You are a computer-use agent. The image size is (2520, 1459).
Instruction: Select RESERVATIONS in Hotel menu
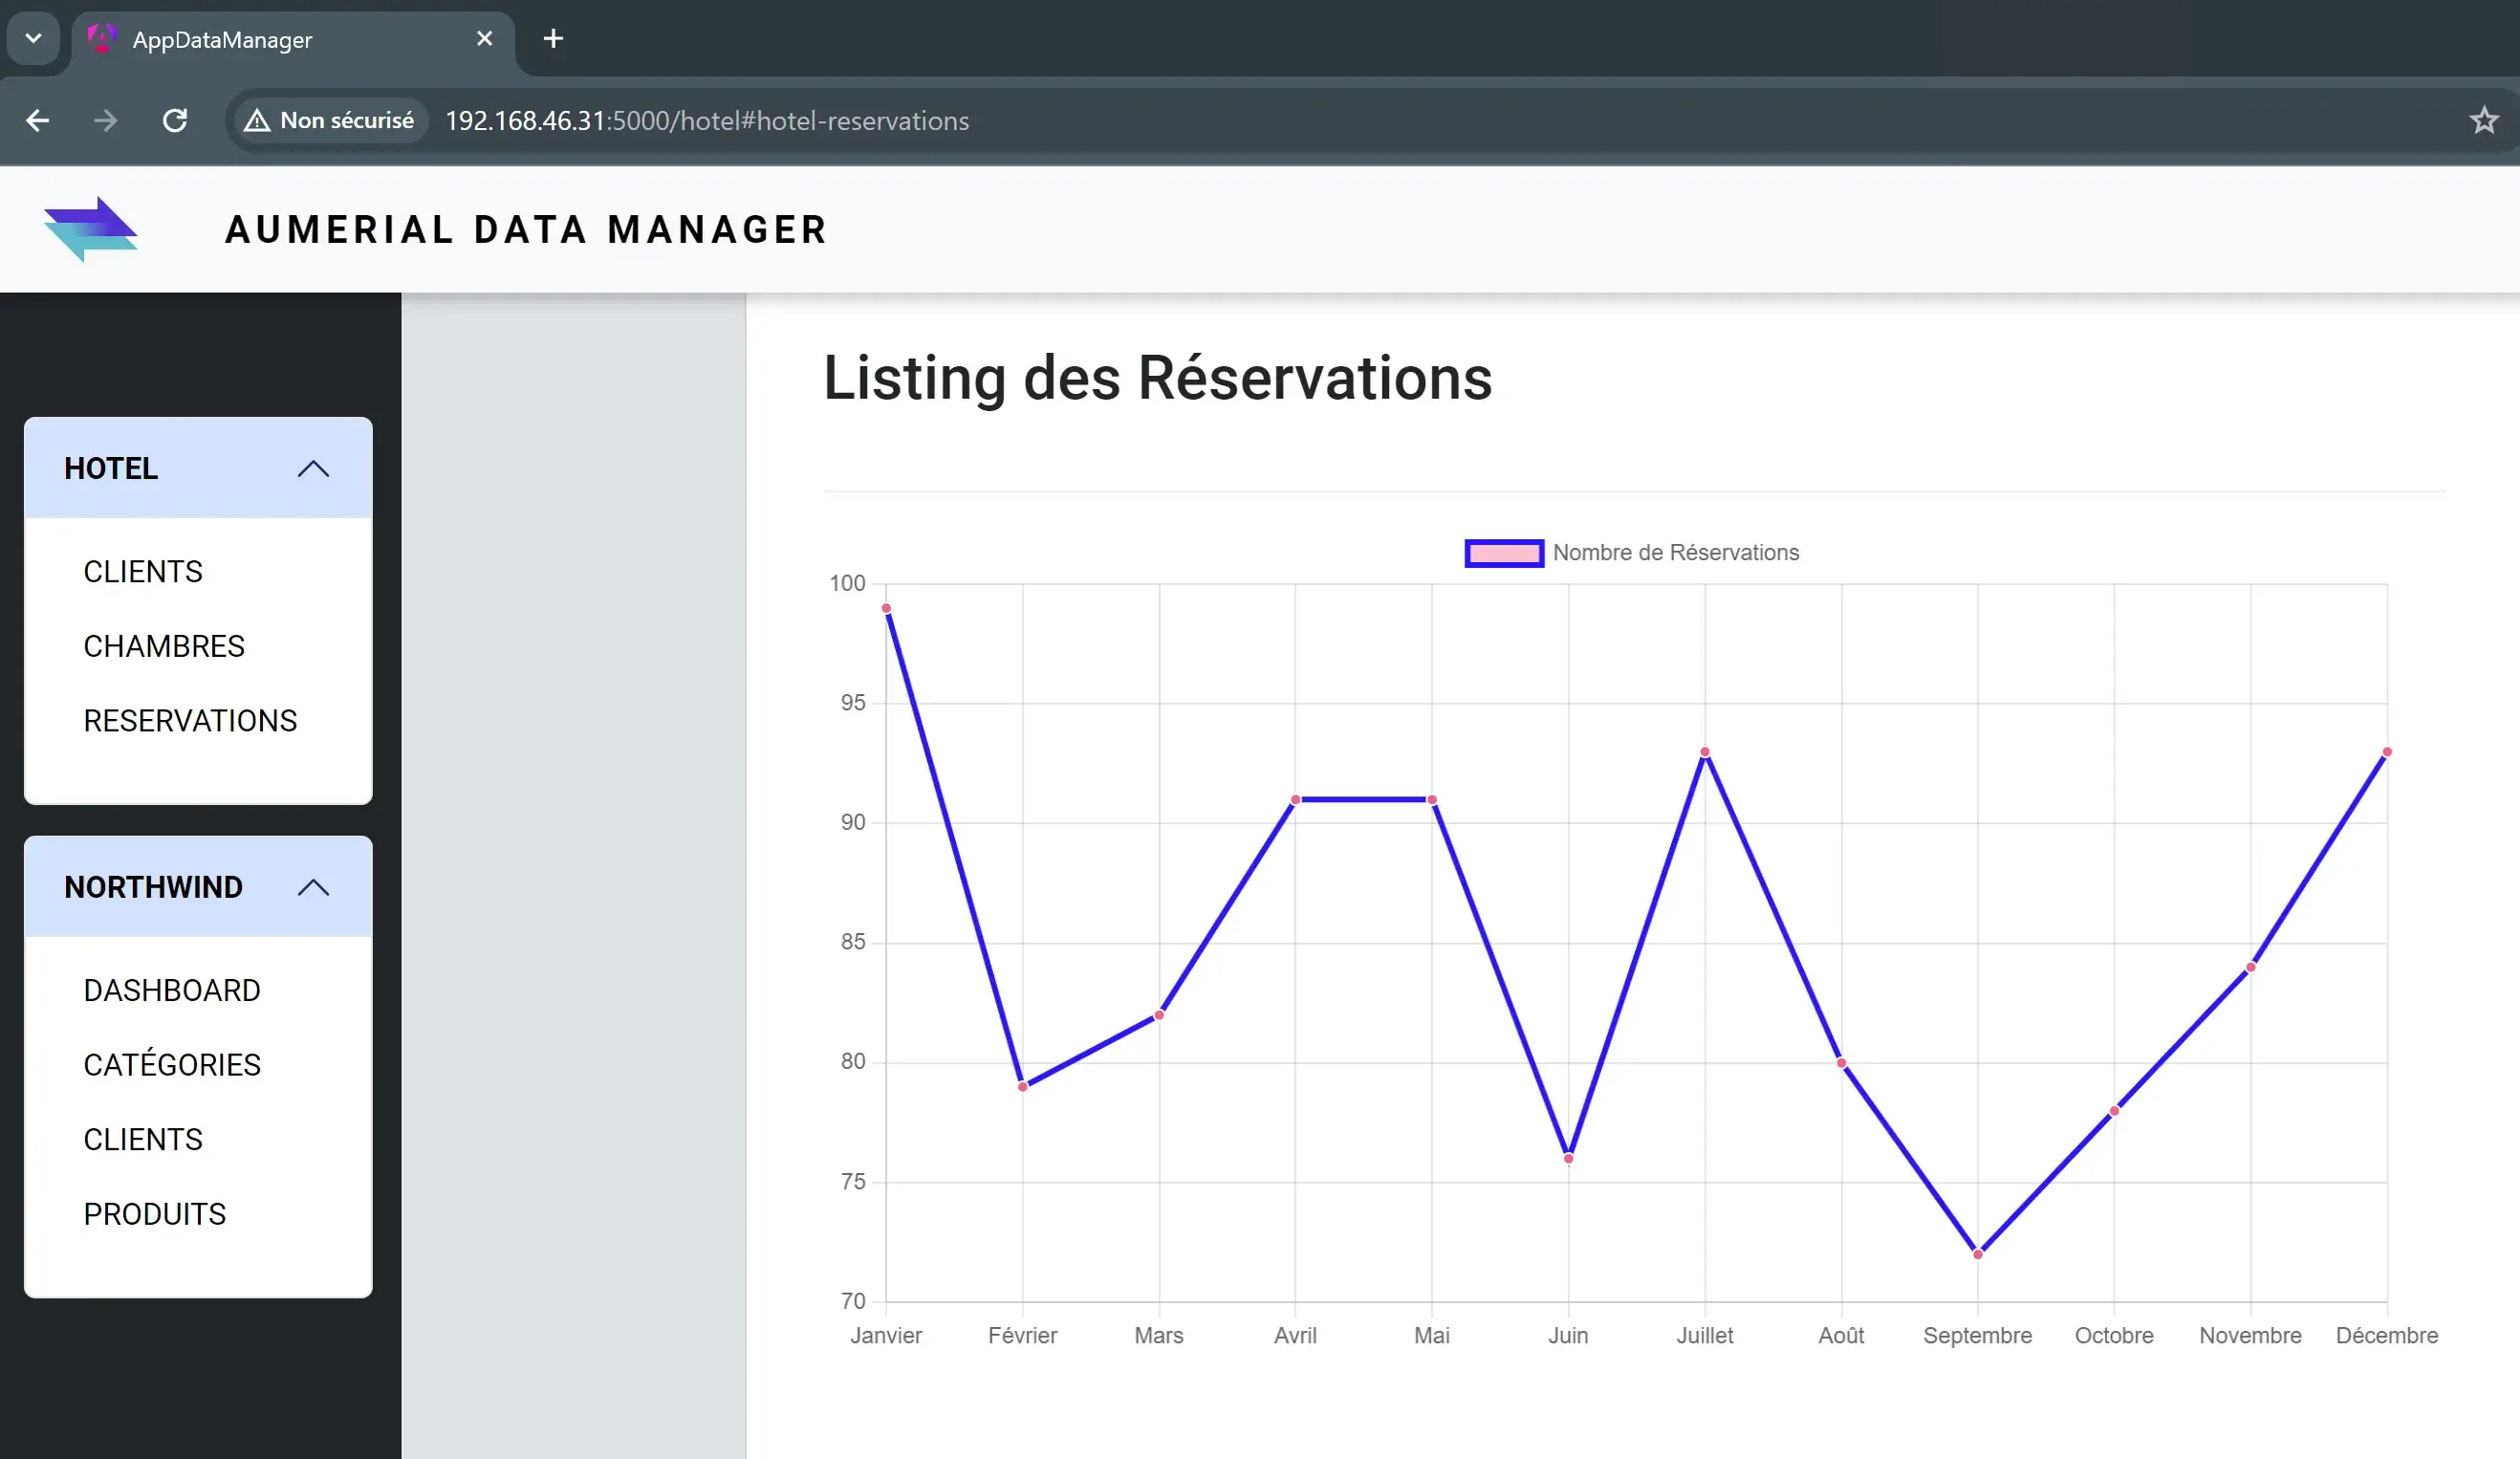tap(190, 720)
